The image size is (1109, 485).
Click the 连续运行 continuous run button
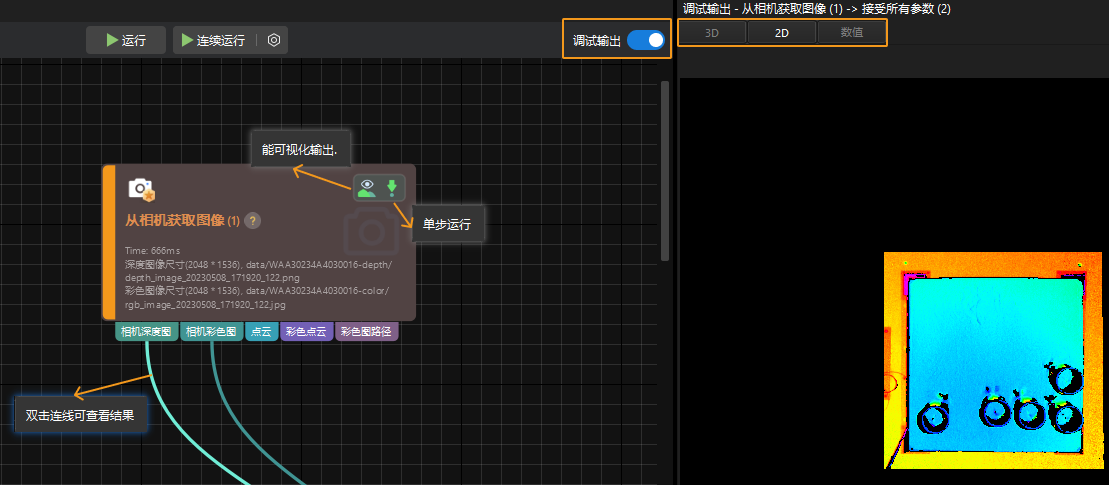click(x=212, y=41)
